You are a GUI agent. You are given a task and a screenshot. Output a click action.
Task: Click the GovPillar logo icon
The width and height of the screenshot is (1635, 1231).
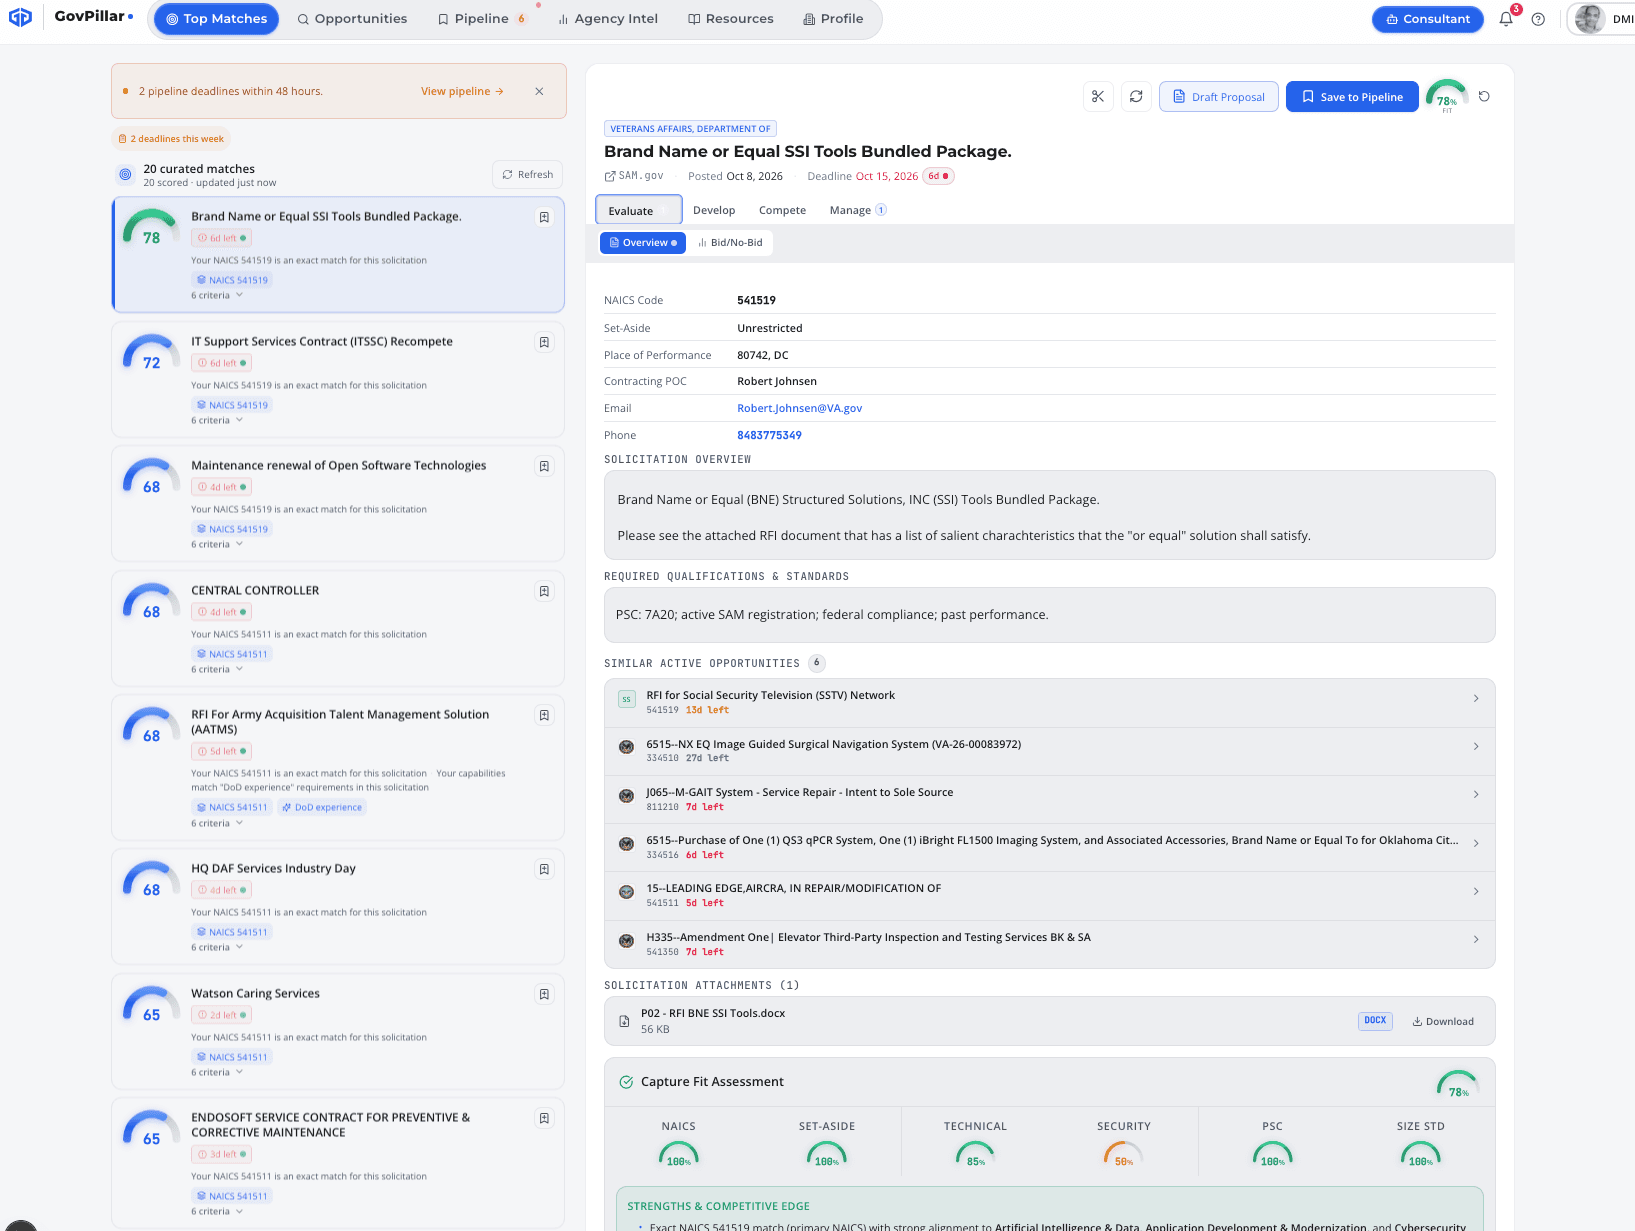(20, 17)
